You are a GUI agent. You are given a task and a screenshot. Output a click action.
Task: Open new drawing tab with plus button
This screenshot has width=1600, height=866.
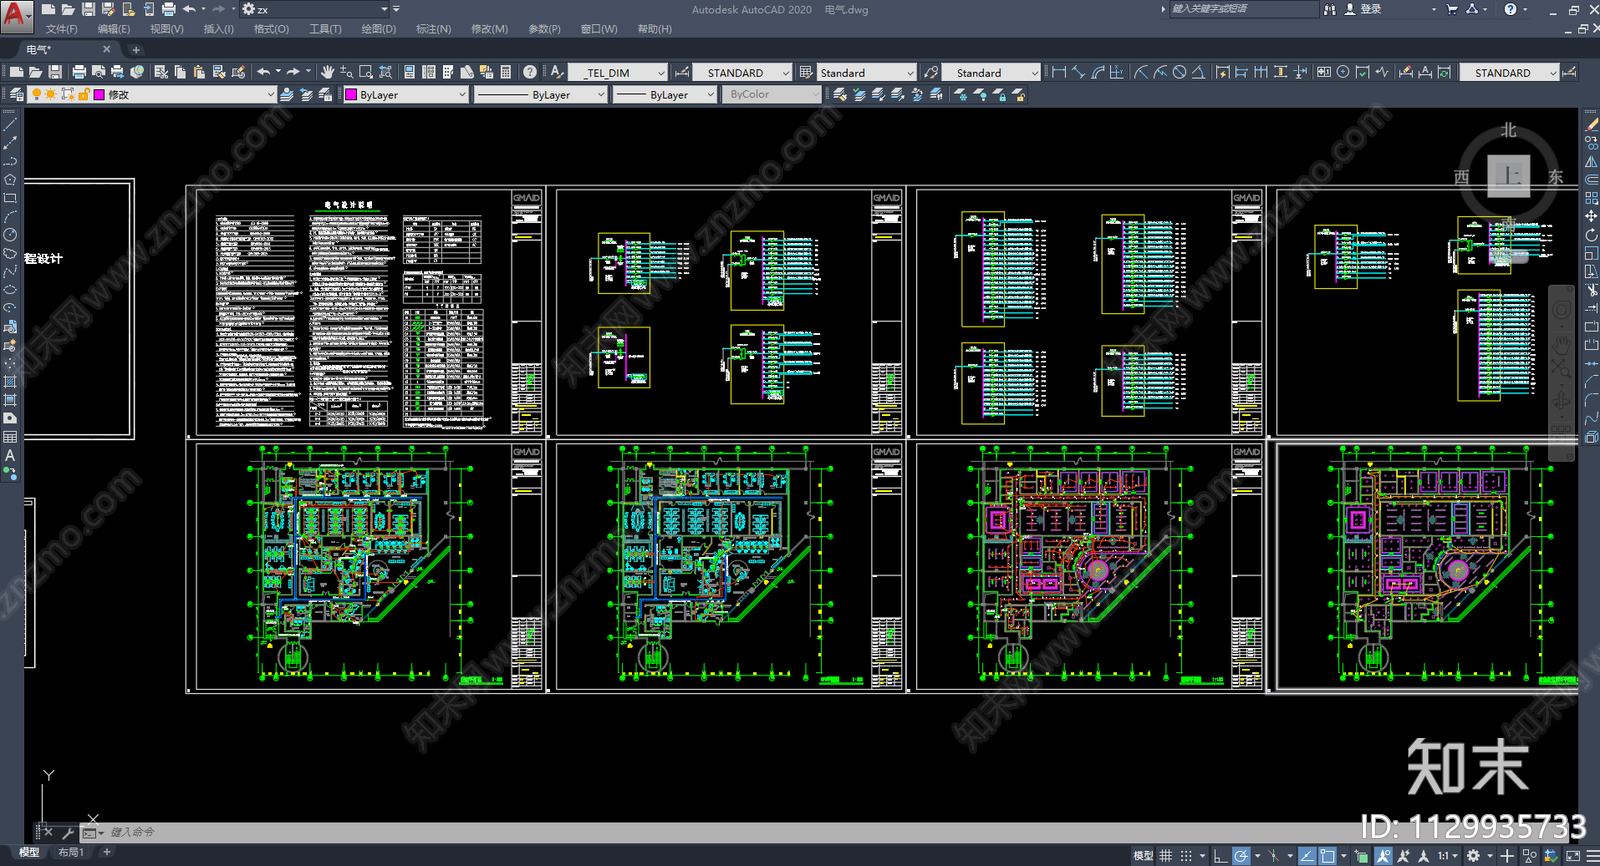pos(136,49)
